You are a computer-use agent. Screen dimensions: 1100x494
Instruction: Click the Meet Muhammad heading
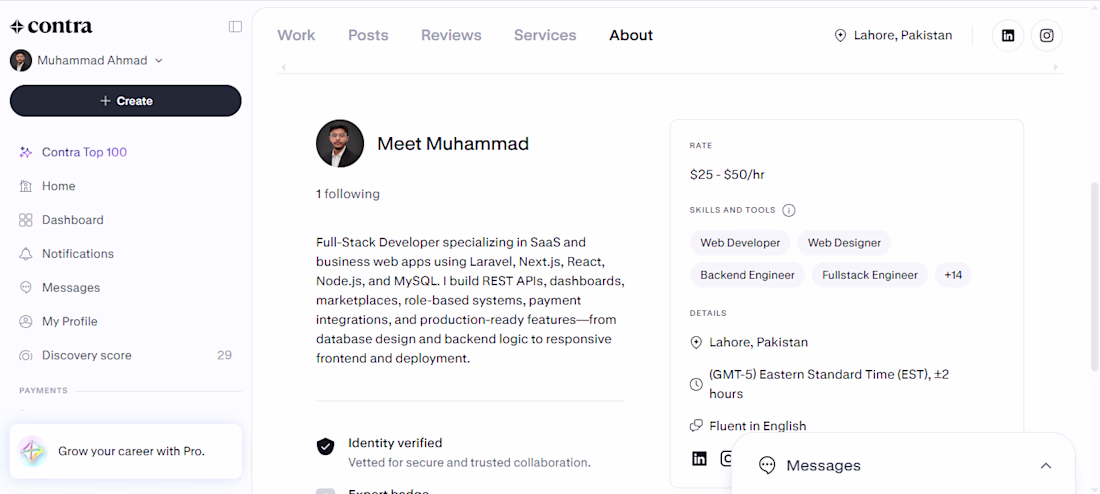[x=453, y=144]
